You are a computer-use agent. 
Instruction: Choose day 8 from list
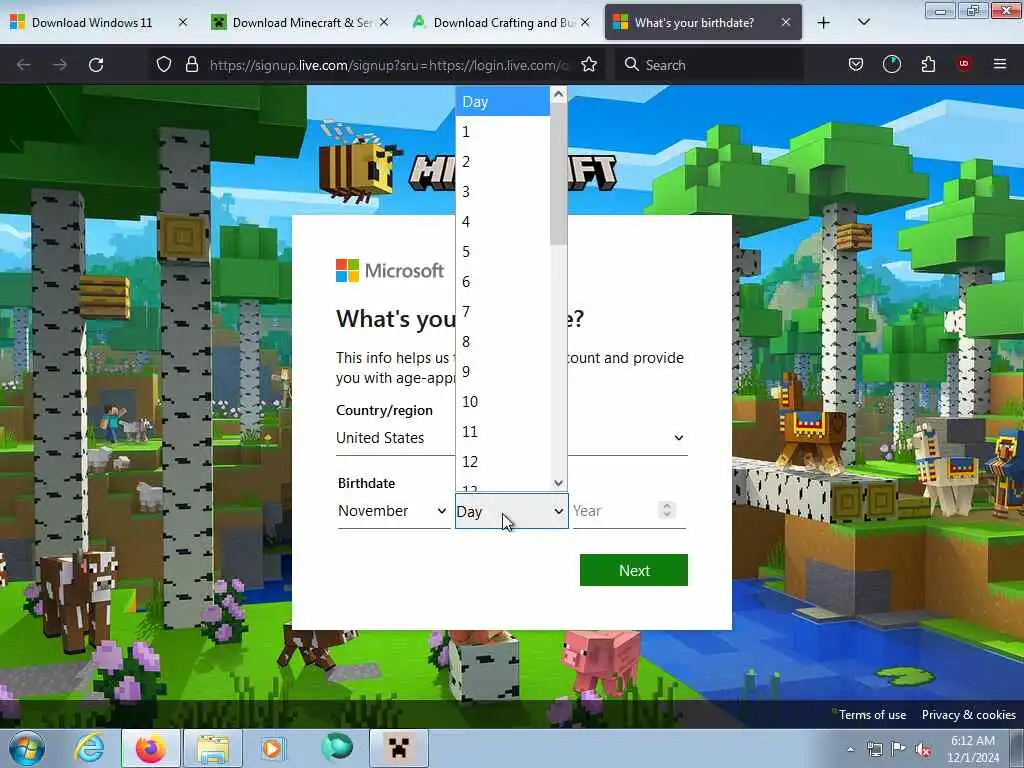[x=503, y=342]
